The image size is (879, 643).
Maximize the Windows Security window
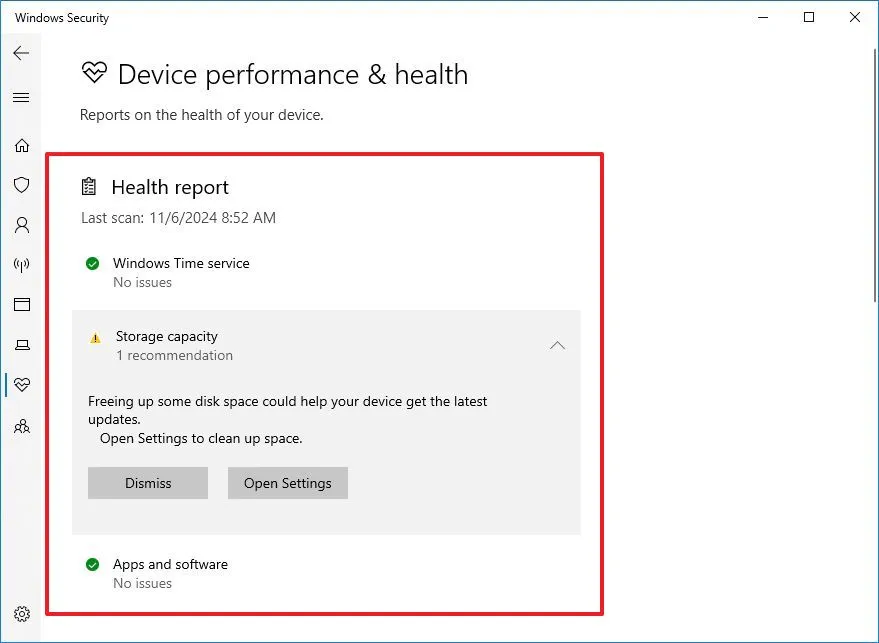tap(809, 17)
